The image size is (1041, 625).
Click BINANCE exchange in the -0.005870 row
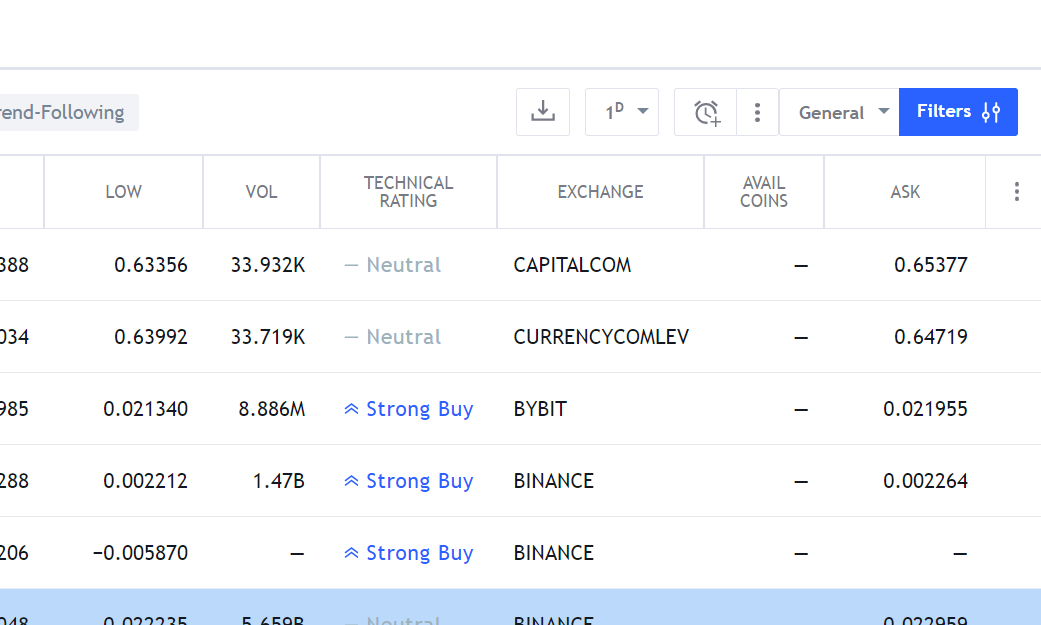(554, 553)
